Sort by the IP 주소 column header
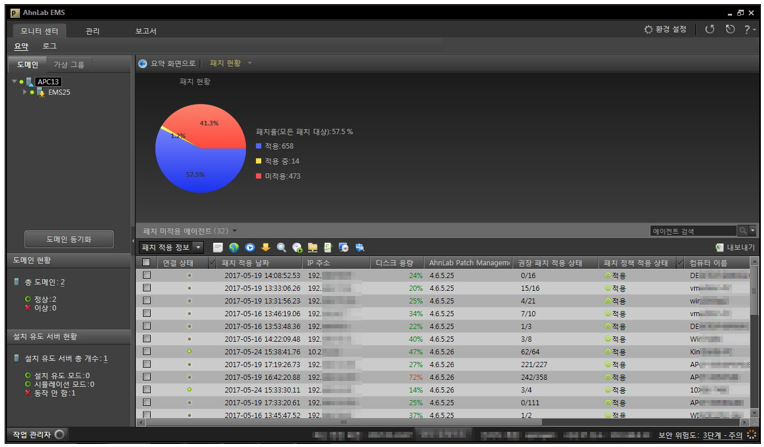764x447 pixels. [336, 263]
